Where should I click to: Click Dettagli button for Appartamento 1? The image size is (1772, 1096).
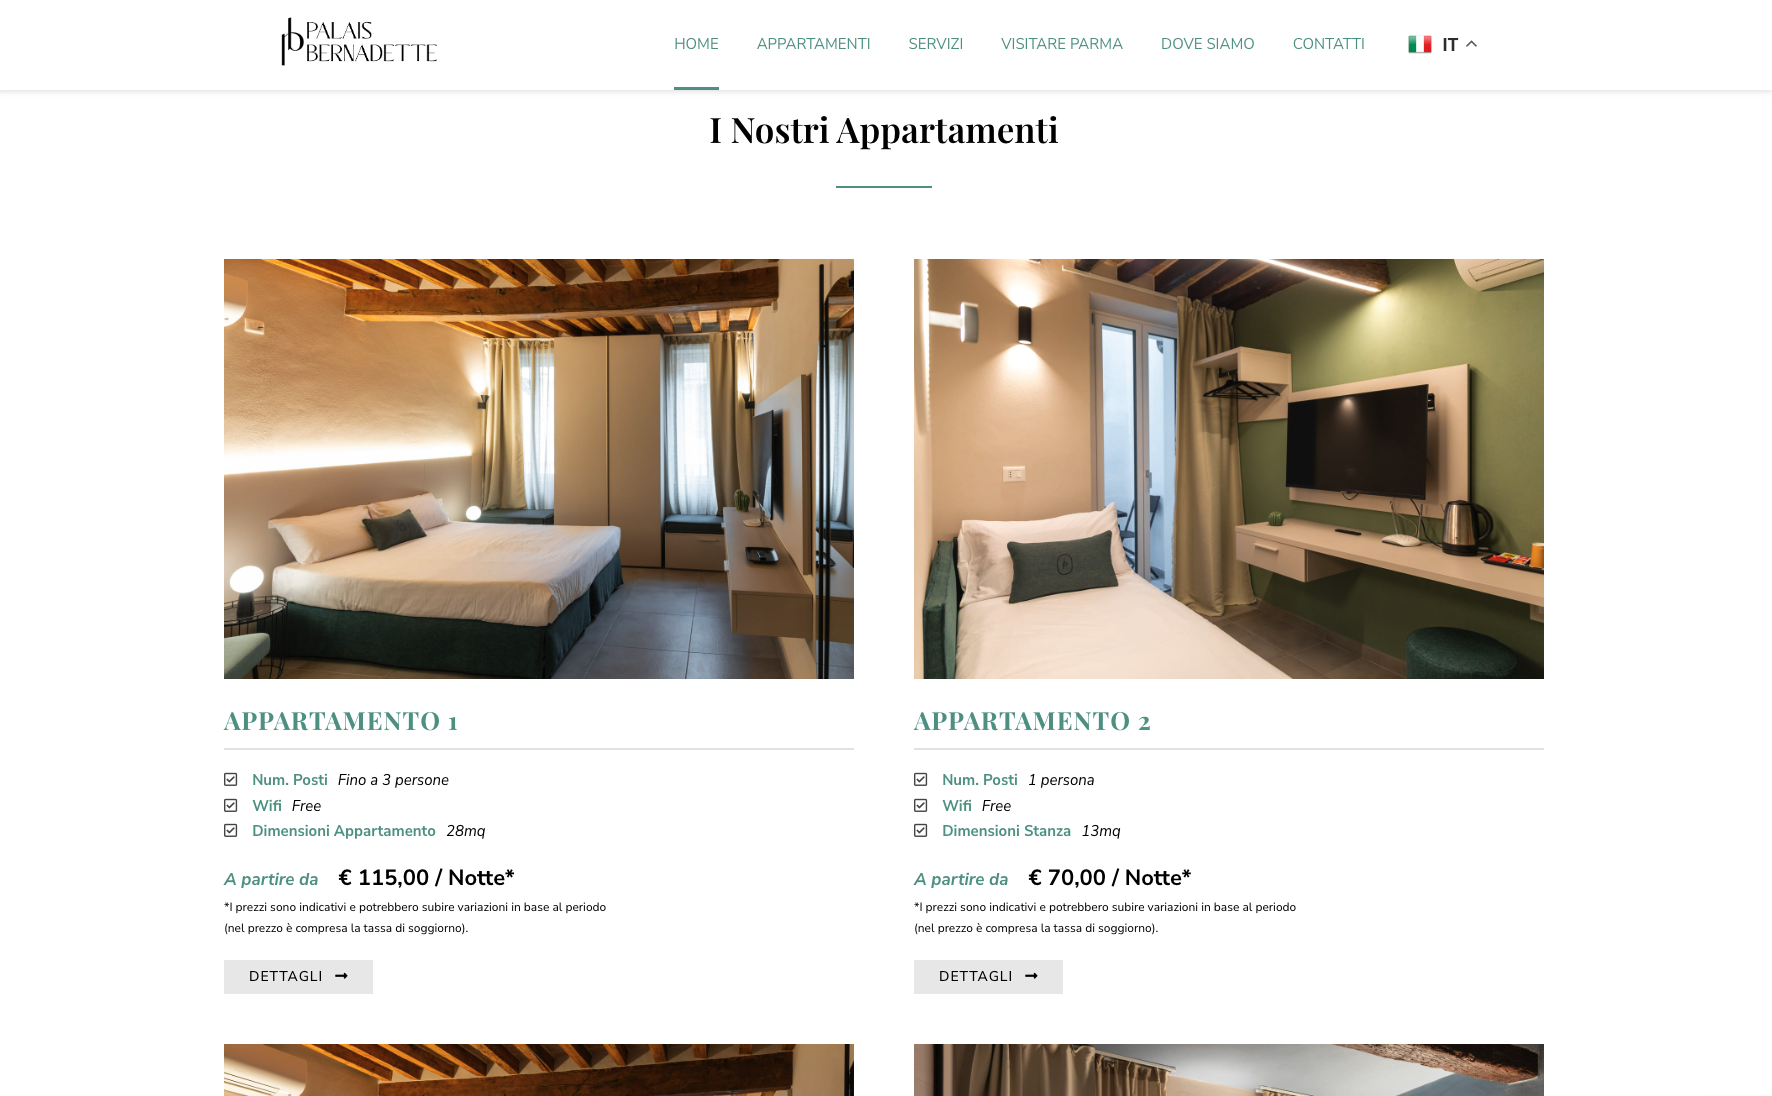[x=298, y=976]
